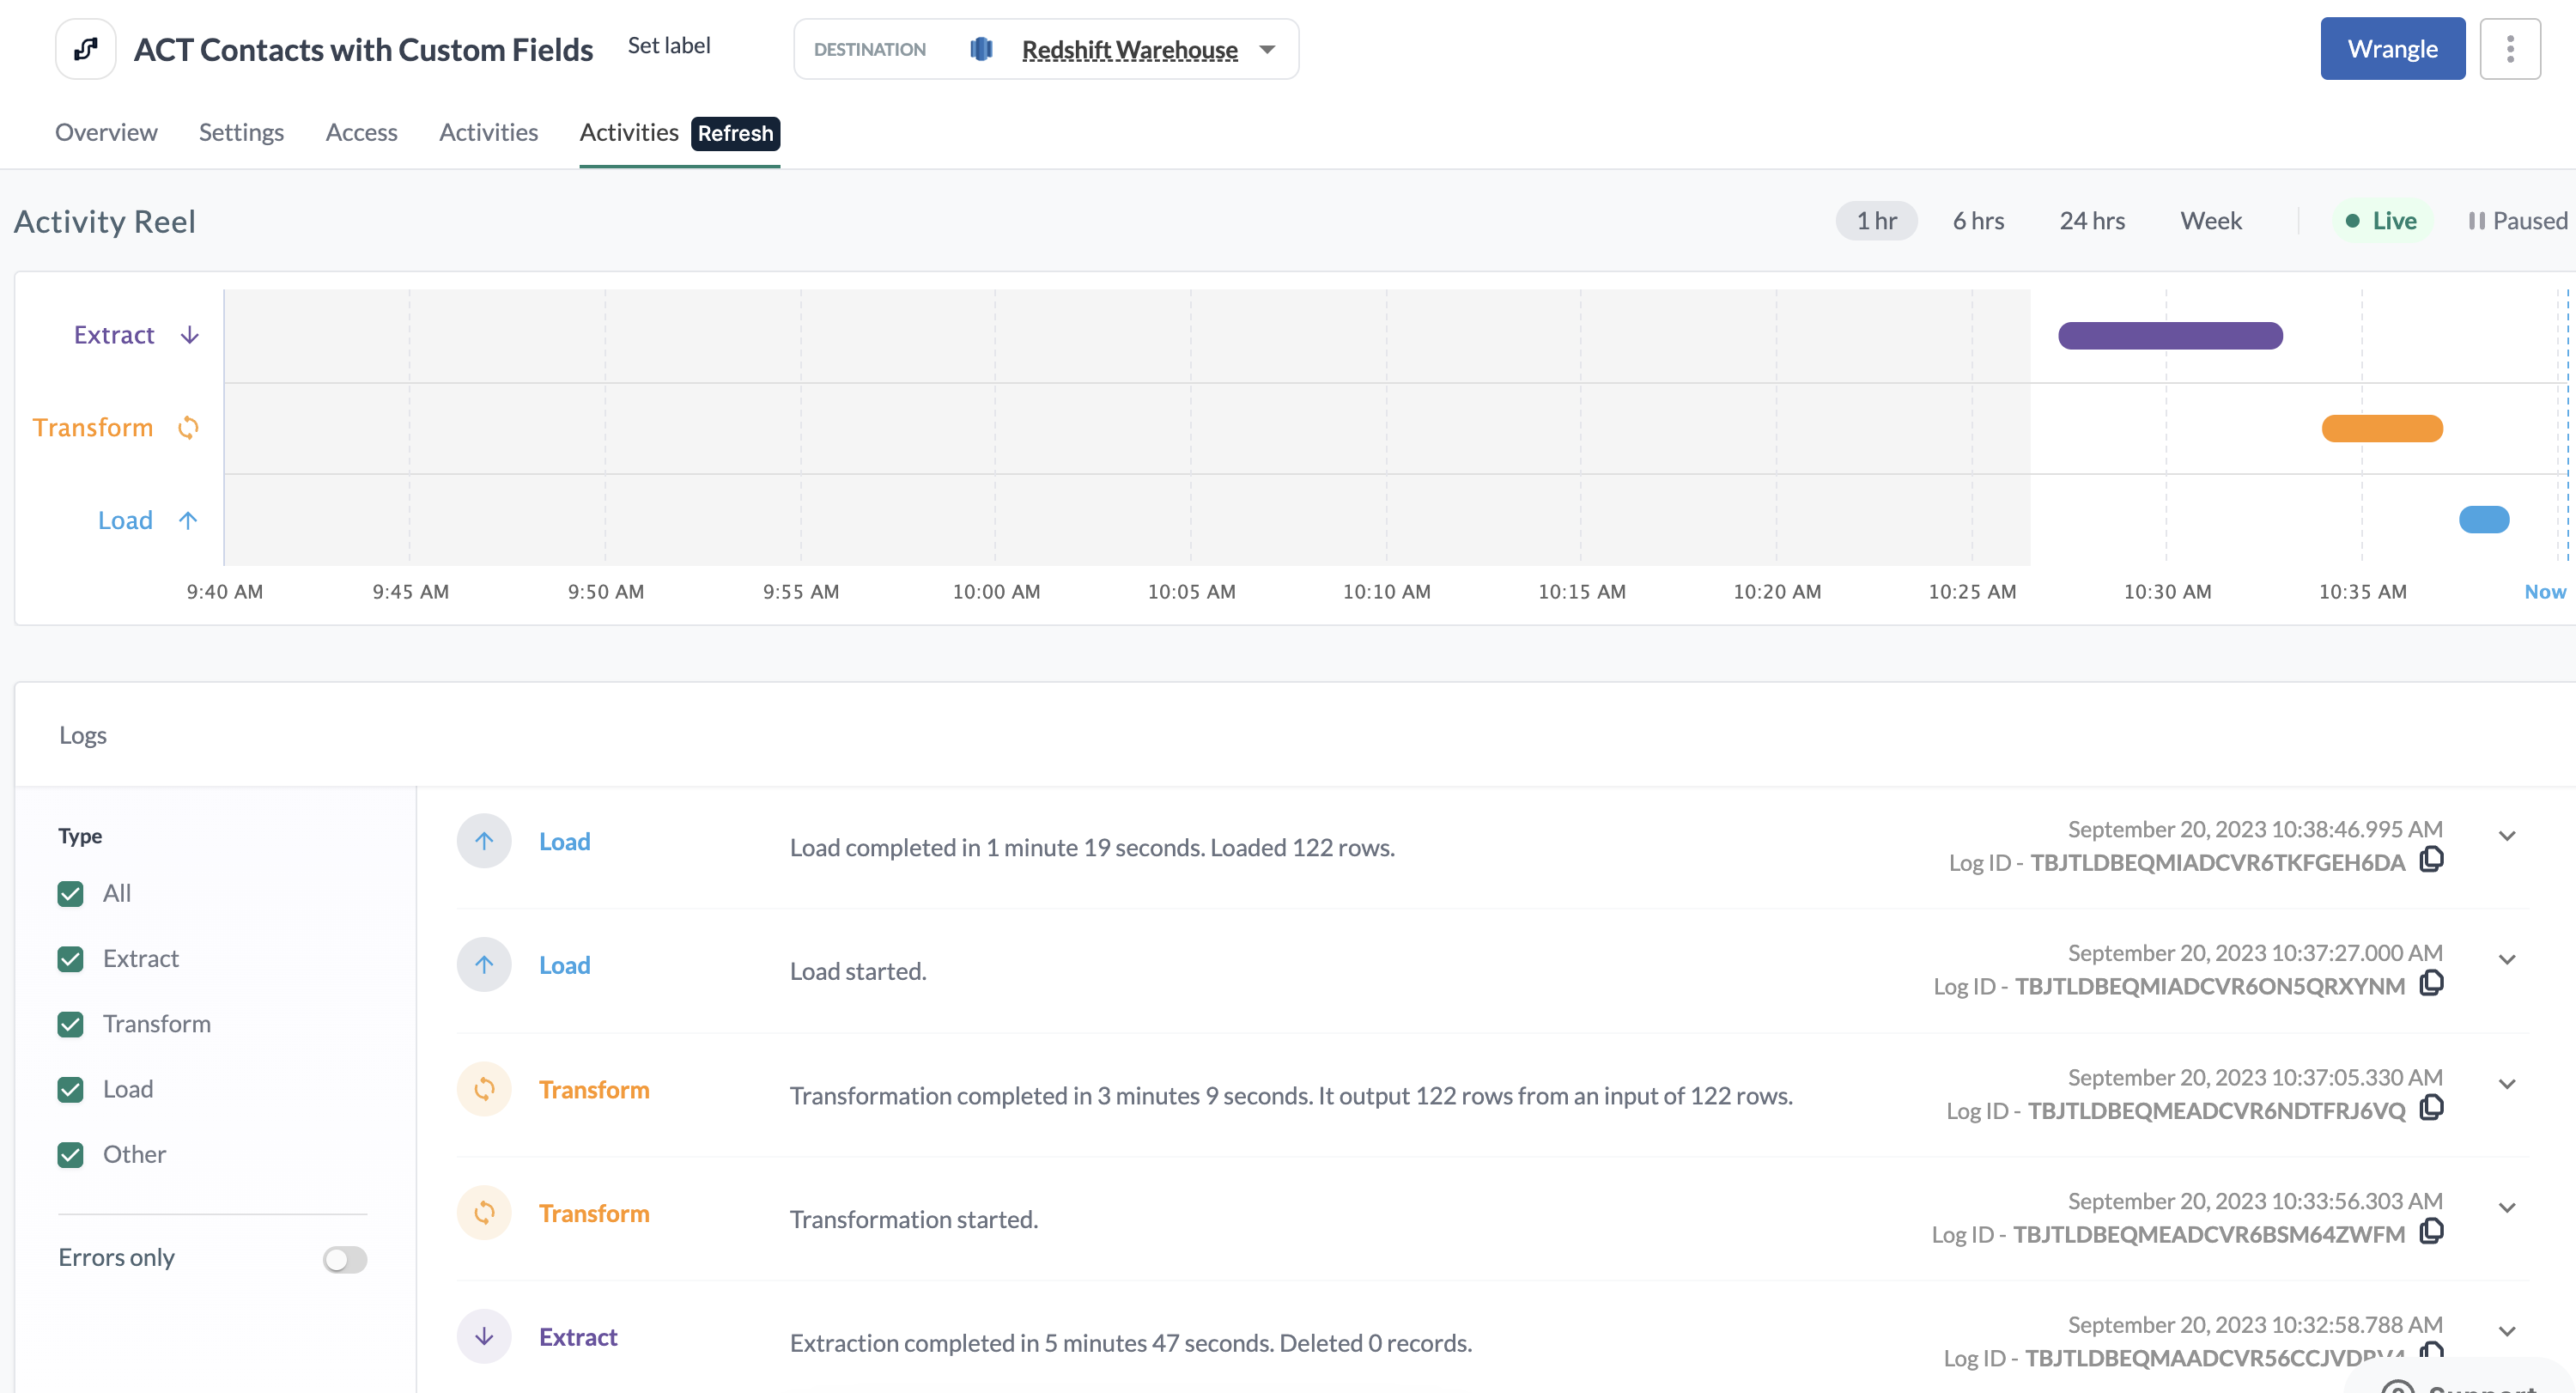Copy Log ID of the Transformation started entry
Screen dimensions: 2576x1393
tap(2431, 1232)
